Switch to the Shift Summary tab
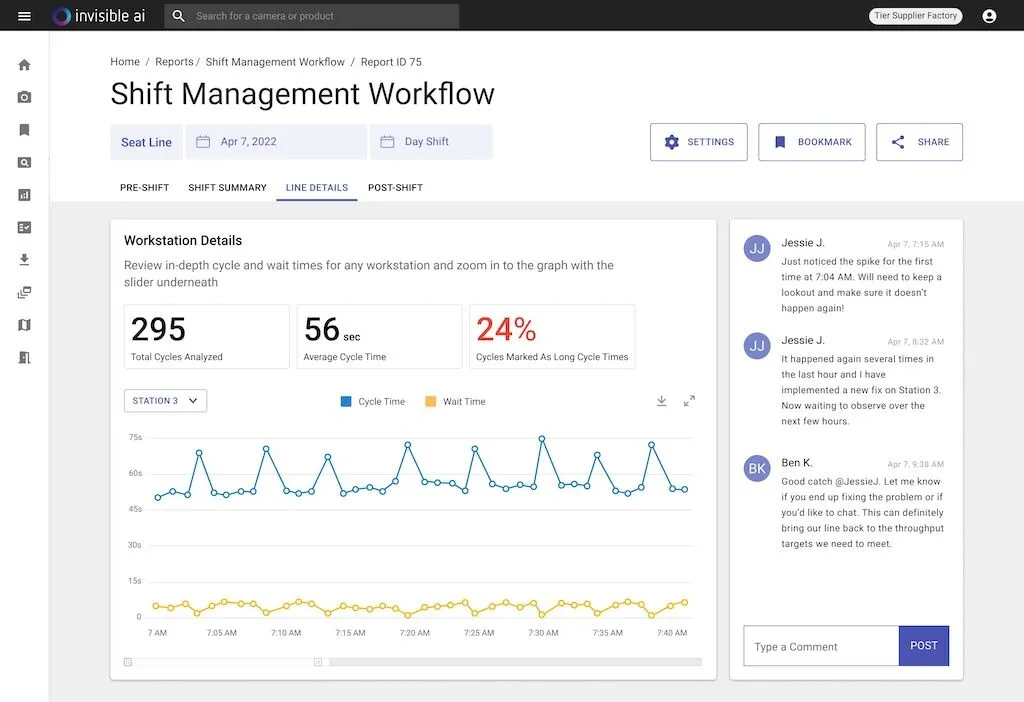This screenshot has width=1024, height=702. click(x=227, y=188)
